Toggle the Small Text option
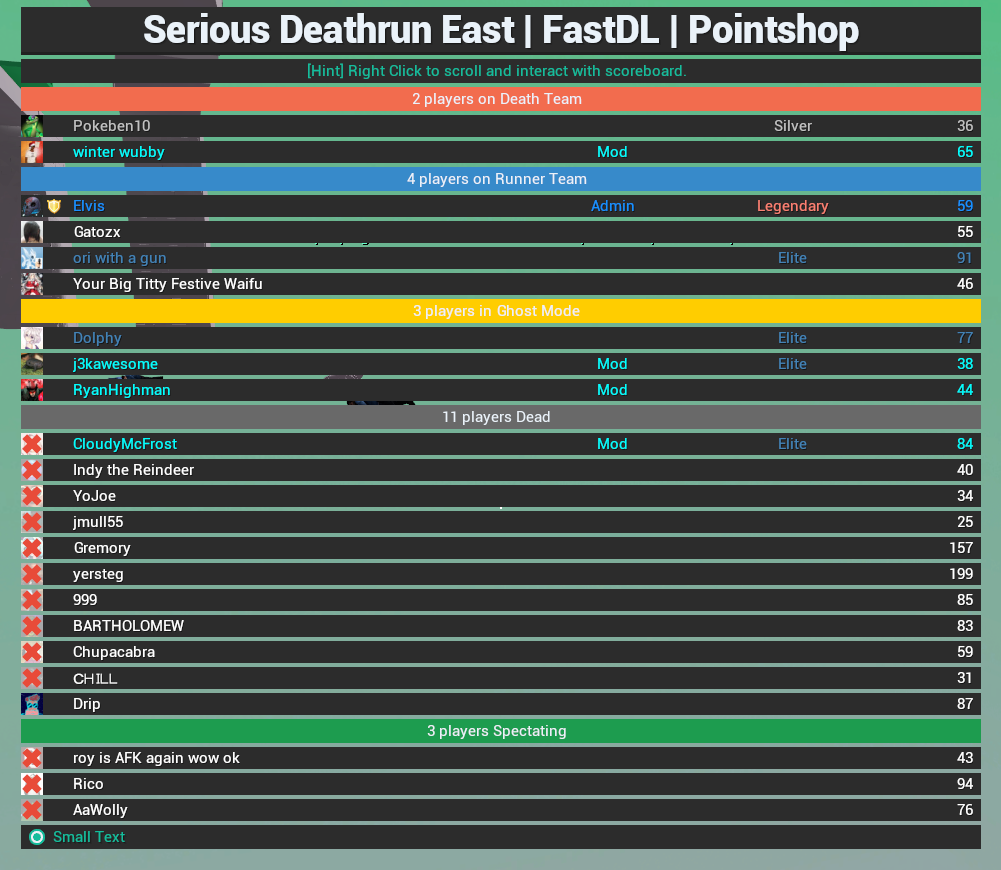1001x870 pixels. click(37, 837)
